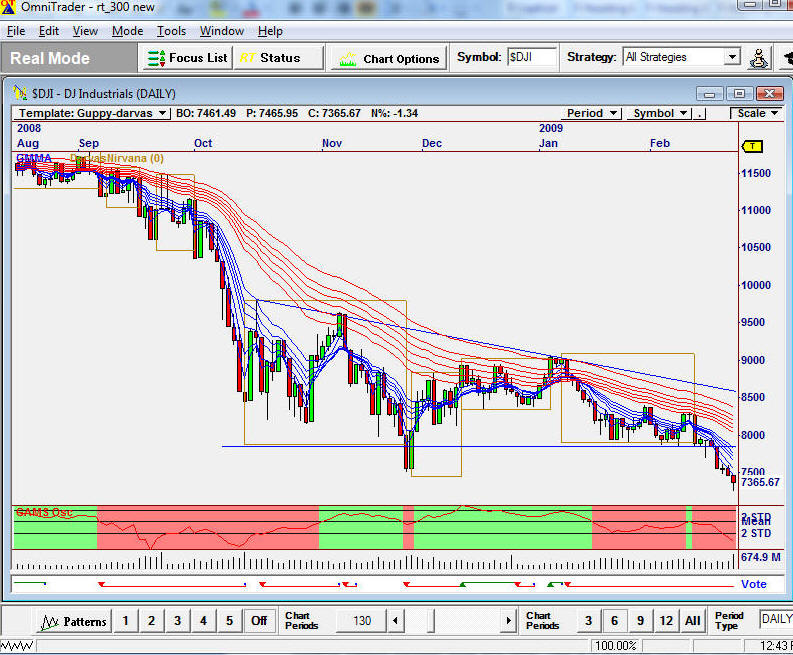Set chart periods to 6 months
Viewport: 793px width, 655px height.
[x=614, y=621]
